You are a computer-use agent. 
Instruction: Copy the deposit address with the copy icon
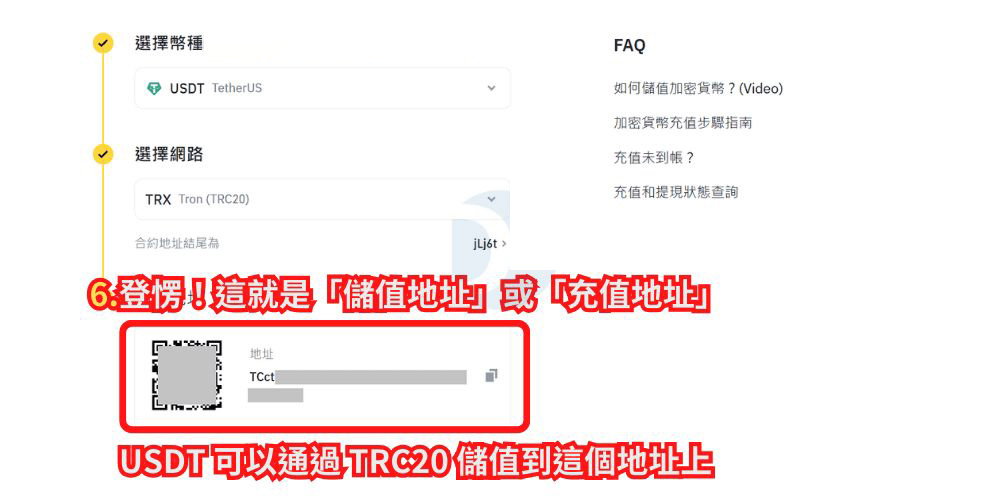(x=491, y=376)
